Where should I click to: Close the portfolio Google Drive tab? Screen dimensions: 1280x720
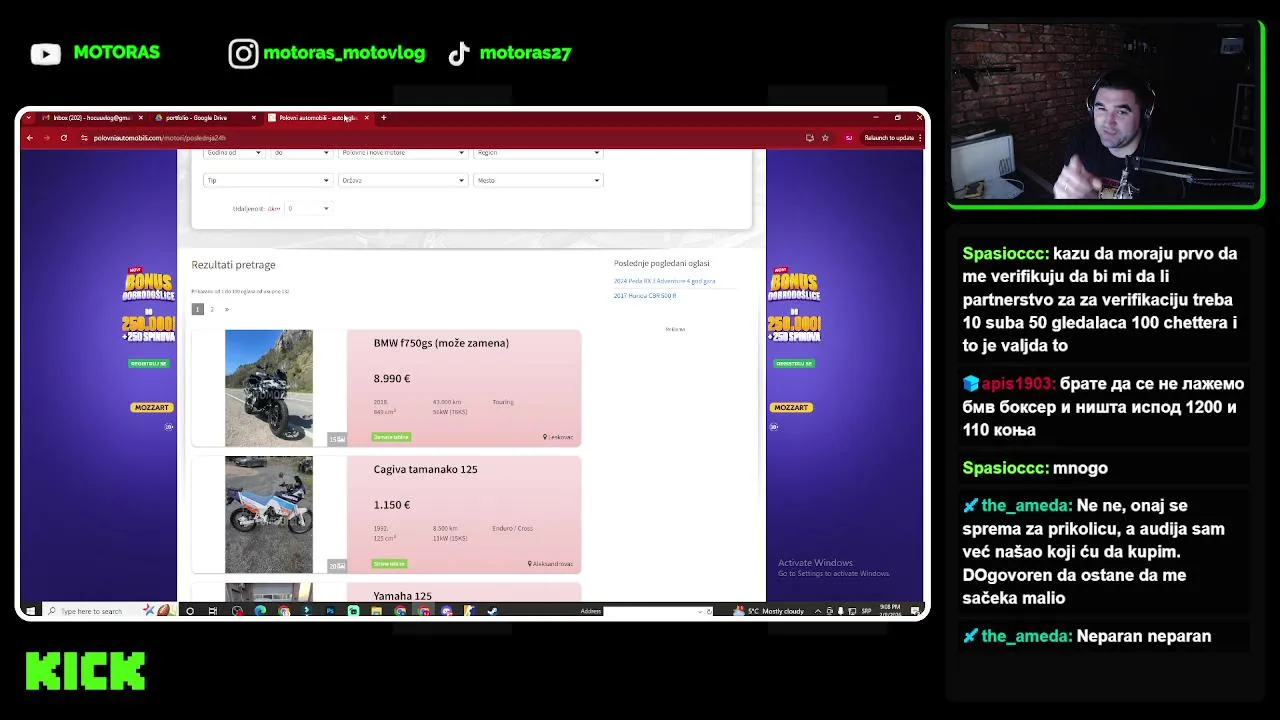(x=253, y=118)
